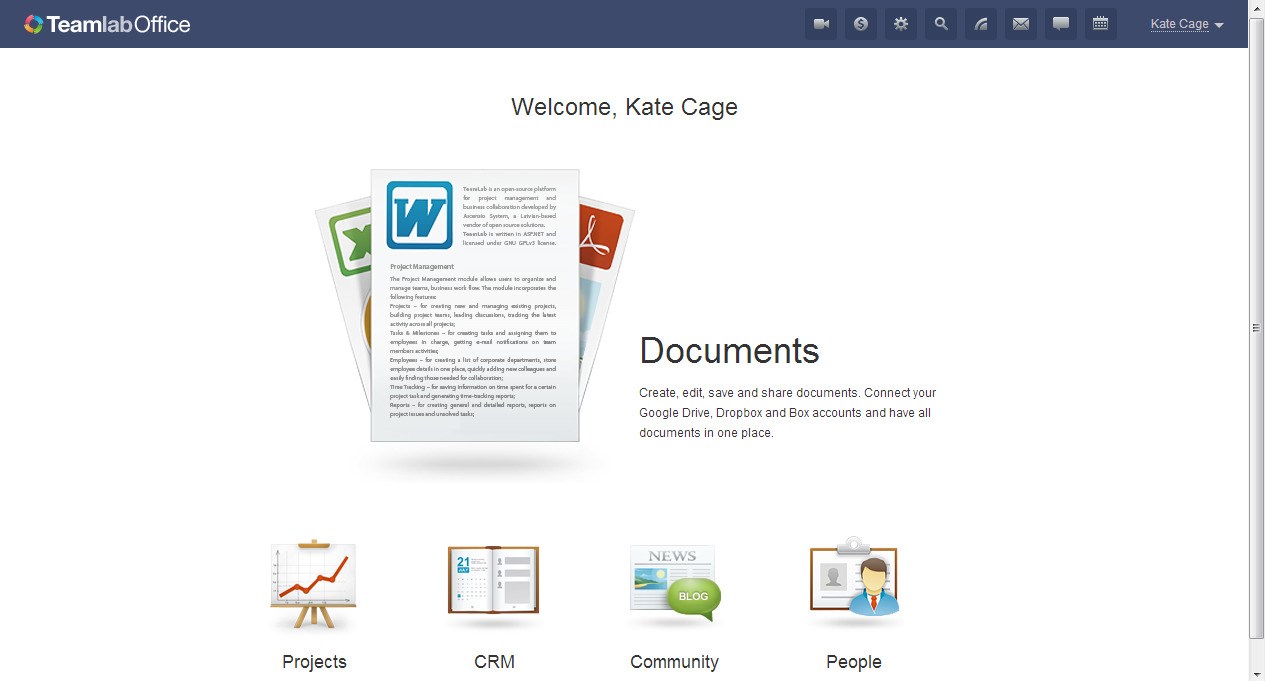1265x681 pixels.
Task: Open the Projects chart easel icon
Action: (x=314, y=585)
